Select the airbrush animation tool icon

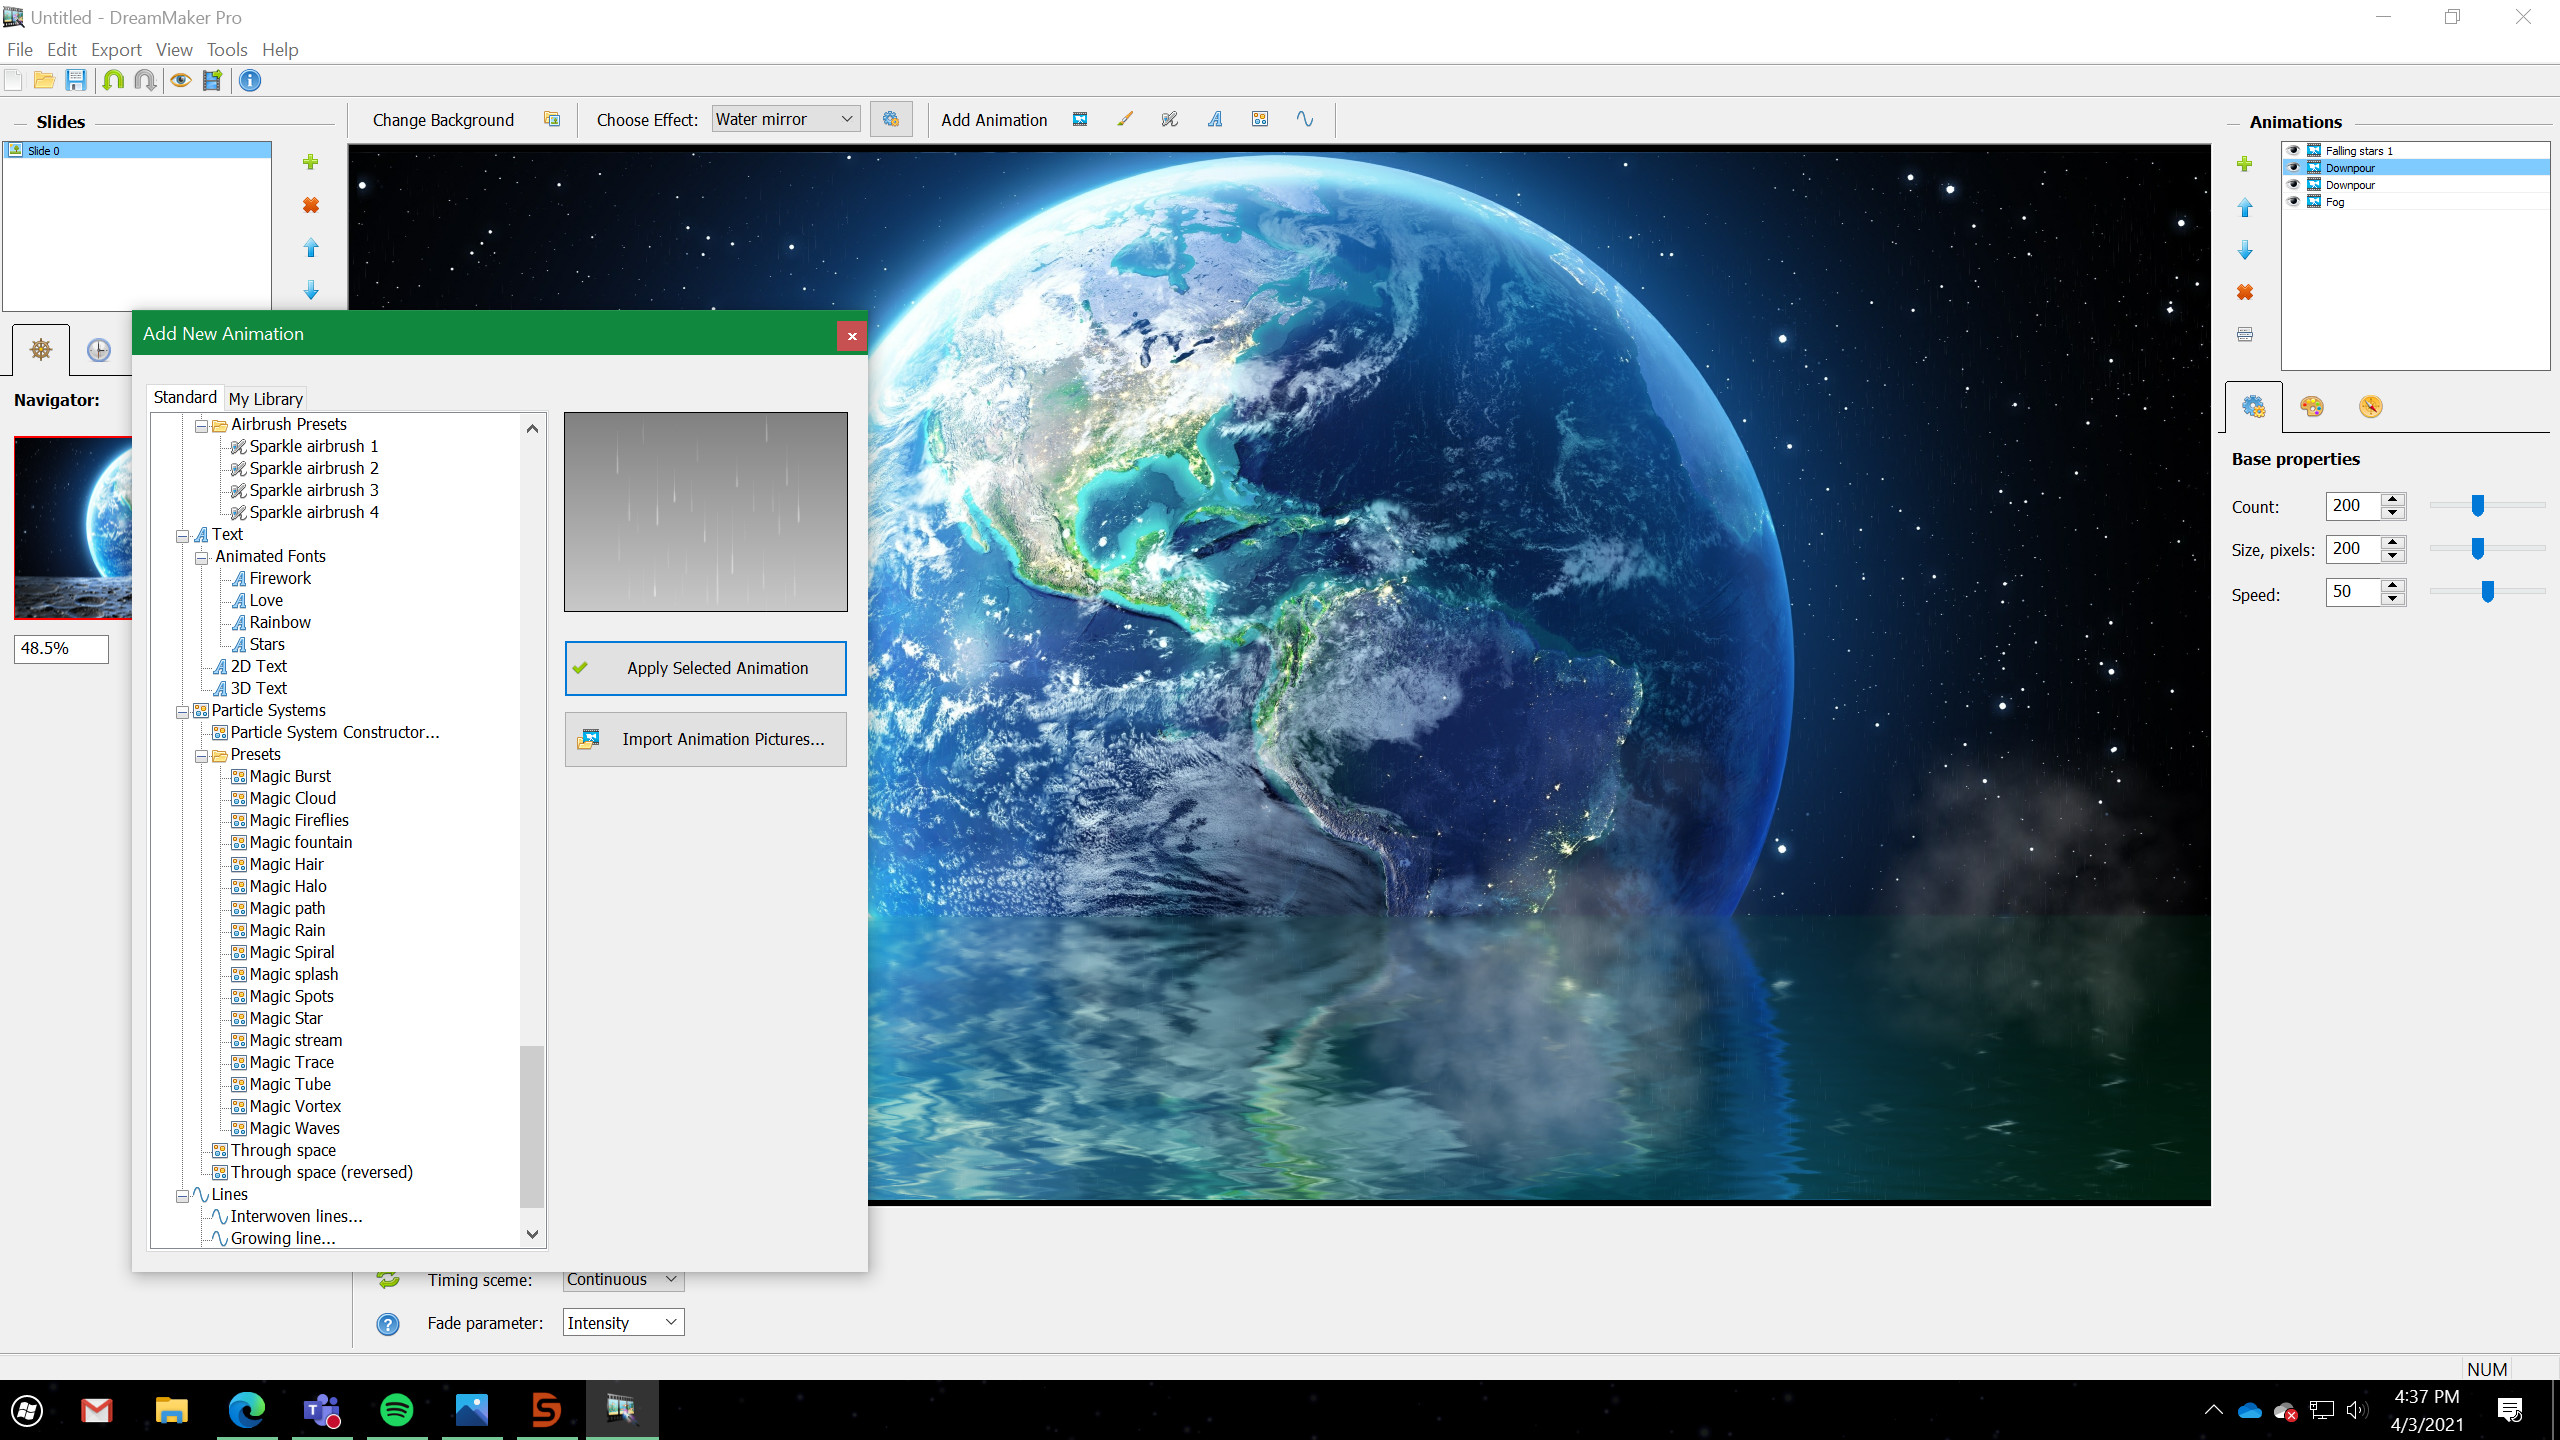point(1168,119)
